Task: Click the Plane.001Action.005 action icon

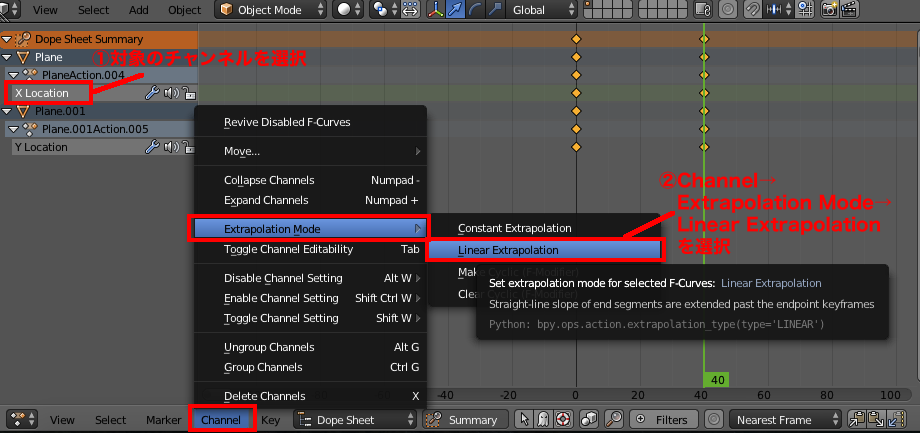Action: pos(30,129)
